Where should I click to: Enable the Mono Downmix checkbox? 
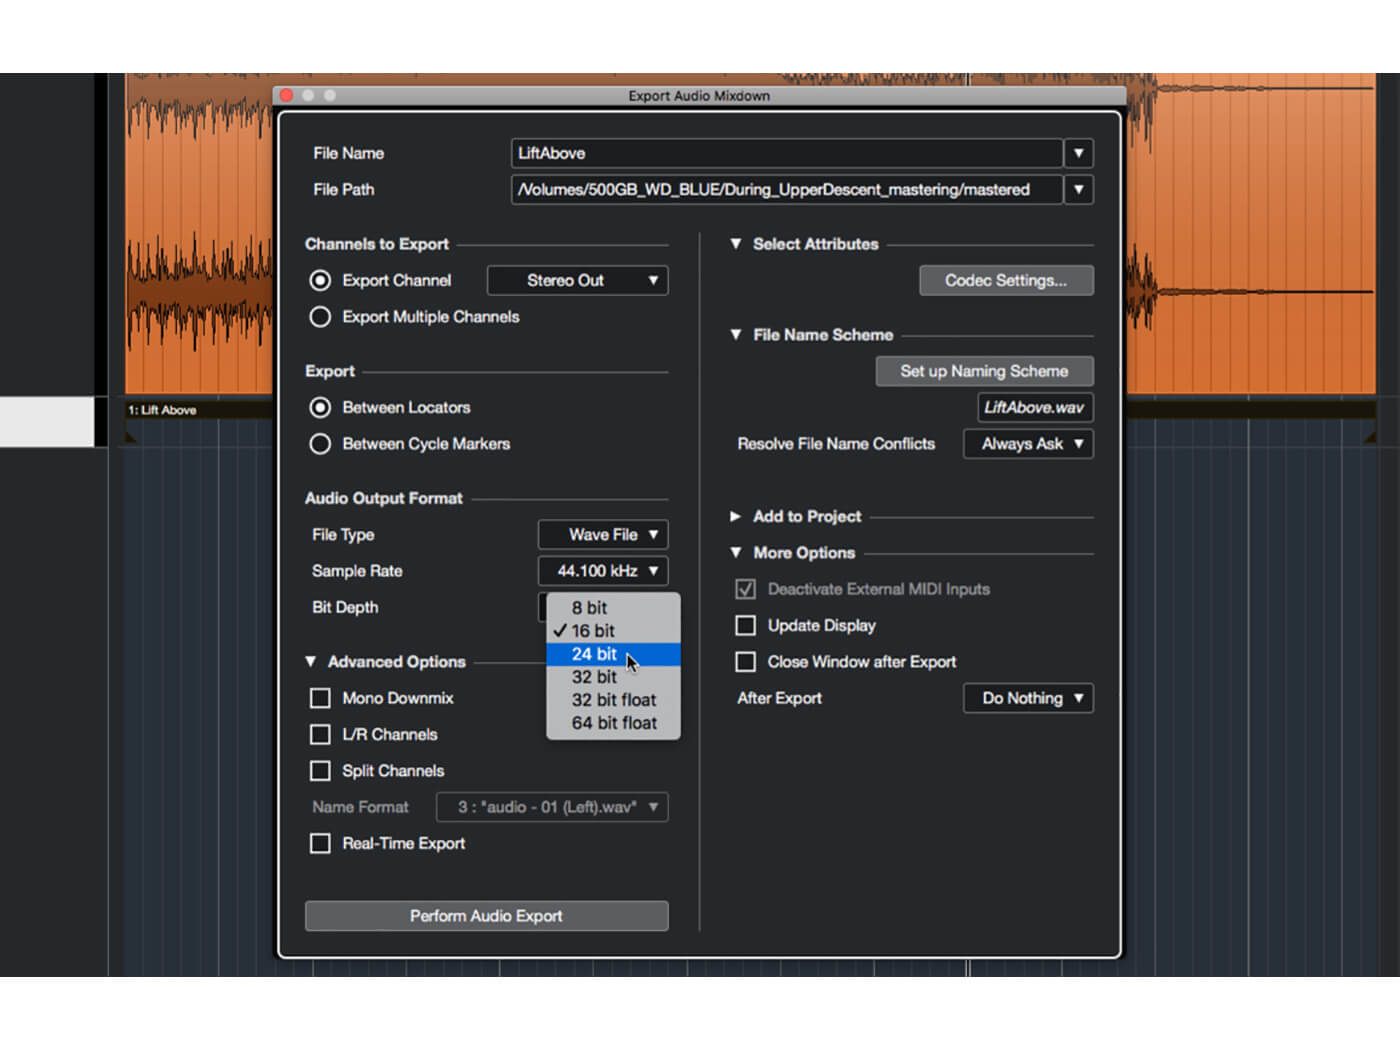(320, 698)
